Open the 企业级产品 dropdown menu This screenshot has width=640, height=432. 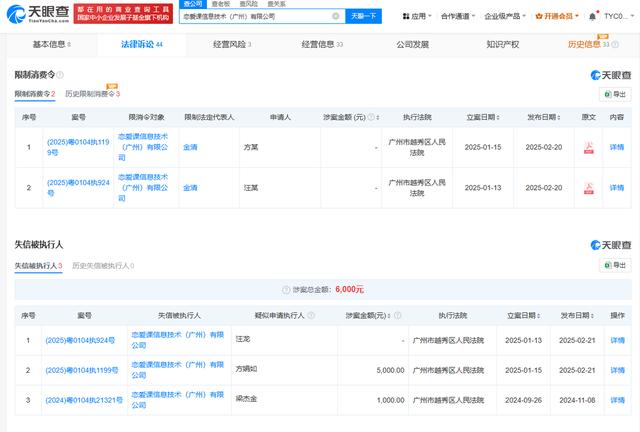click(505, 16)
